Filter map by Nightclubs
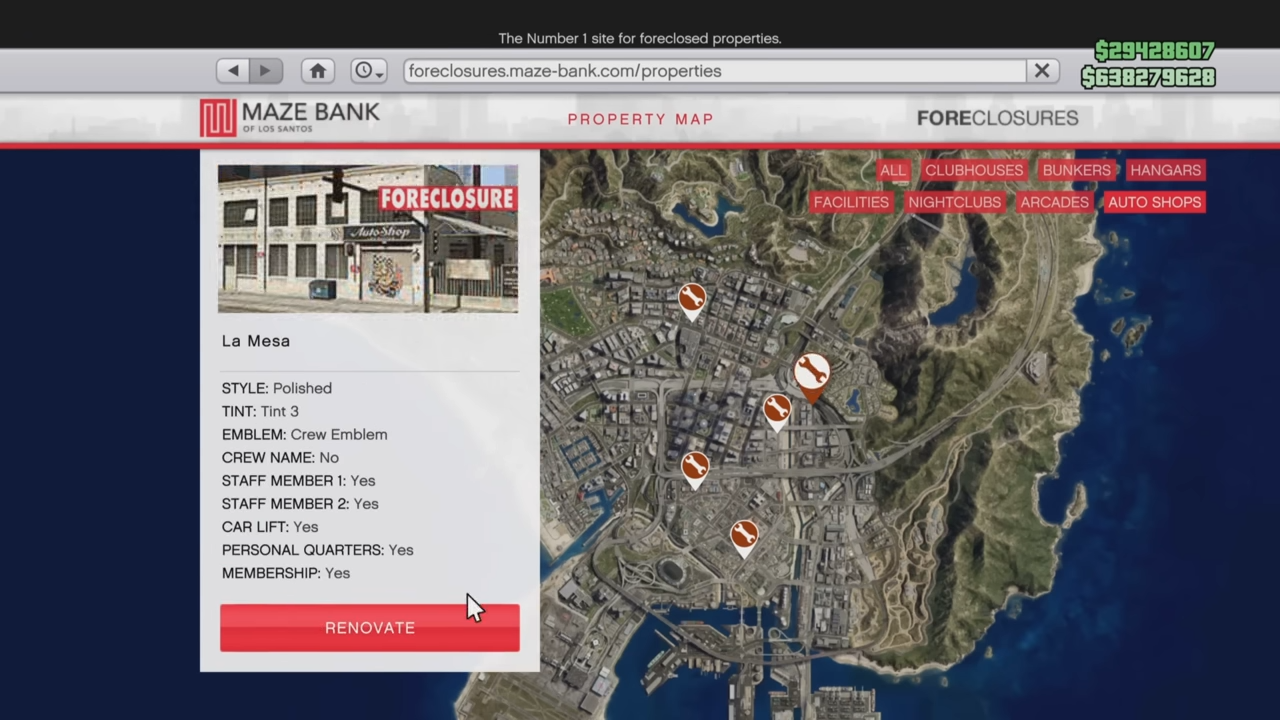 pos(954,202)
